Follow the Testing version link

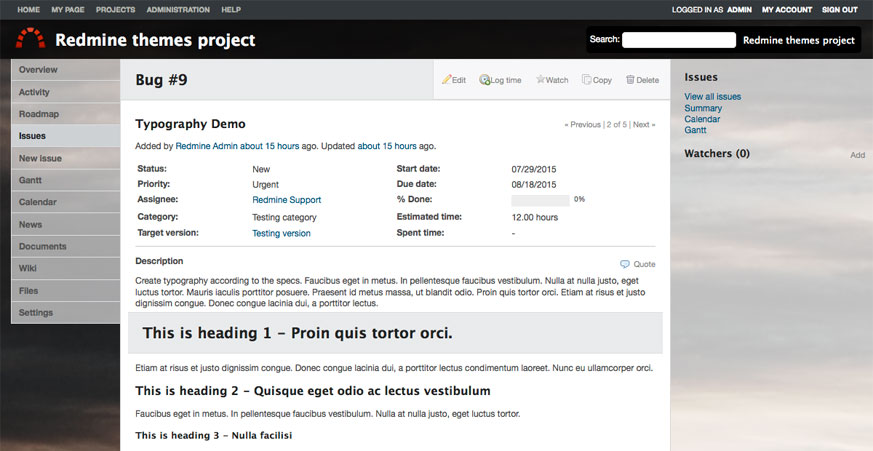click(281, 233)
